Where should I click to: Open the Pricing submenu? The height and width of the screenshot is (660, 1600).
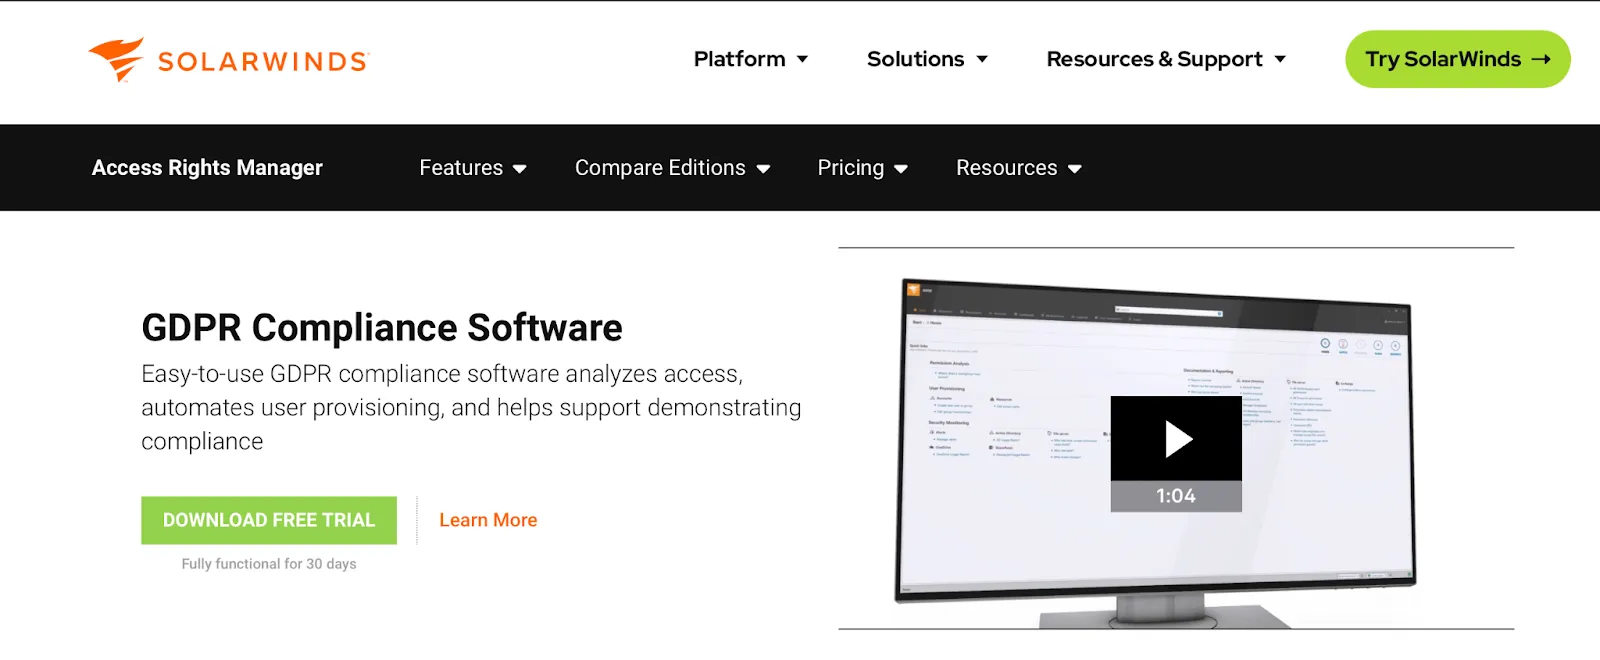tap(851, 168)
